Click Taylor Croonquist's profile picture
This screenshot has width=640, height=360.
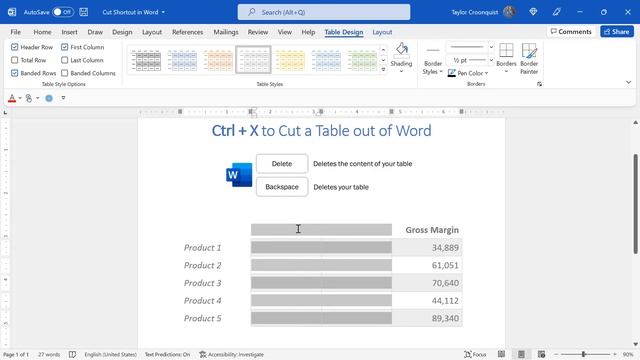pyautogui.click(x=509, y=12)
